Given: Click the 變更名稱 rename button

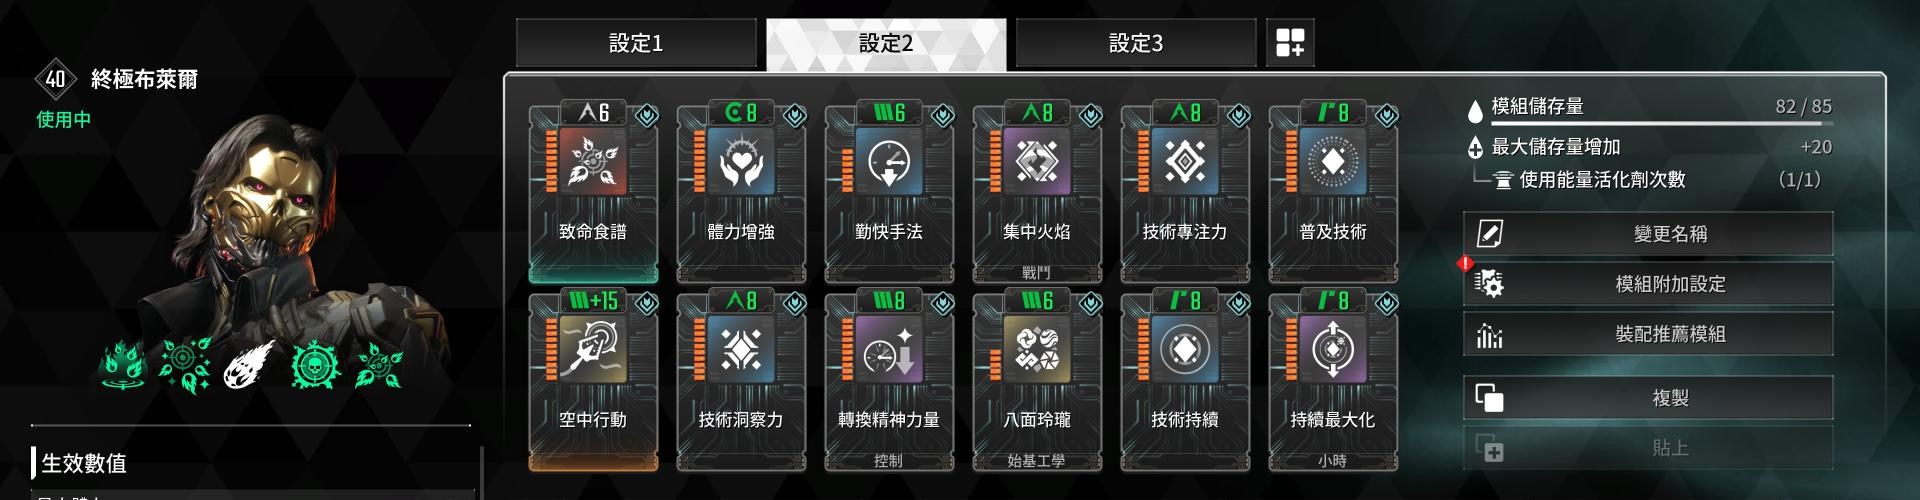Looking at the screenshot, I should point(1648,233).
